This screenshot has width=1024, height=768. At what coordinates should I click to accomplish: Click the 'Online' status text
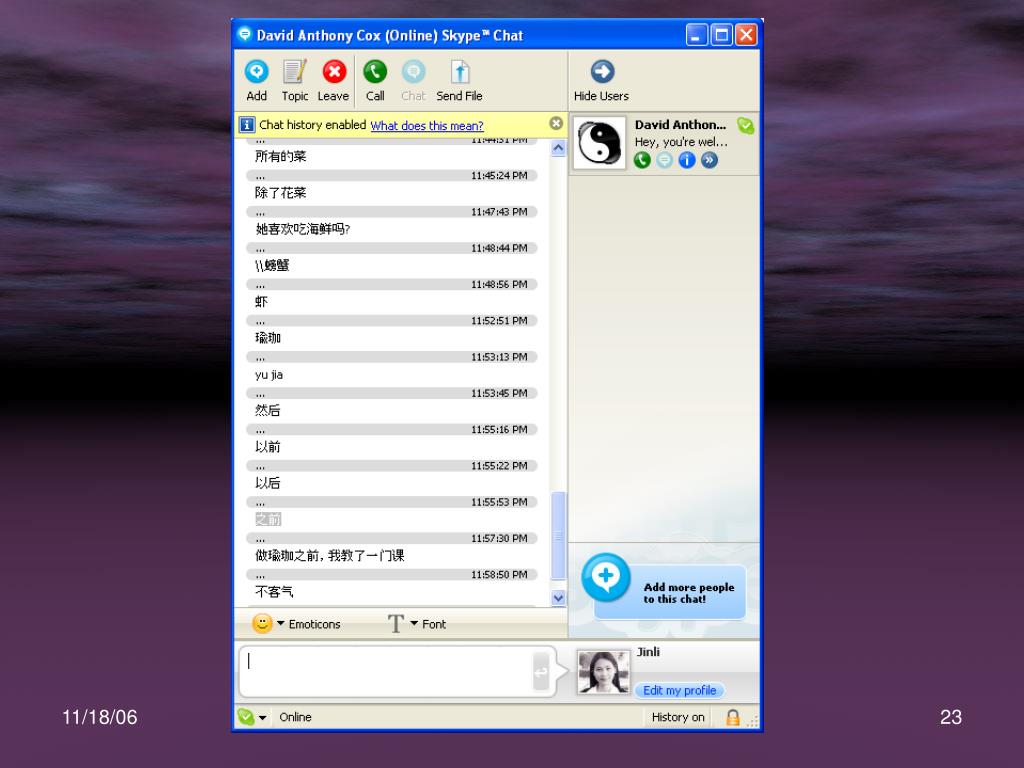pyautogui.click(x=295, y=717)
